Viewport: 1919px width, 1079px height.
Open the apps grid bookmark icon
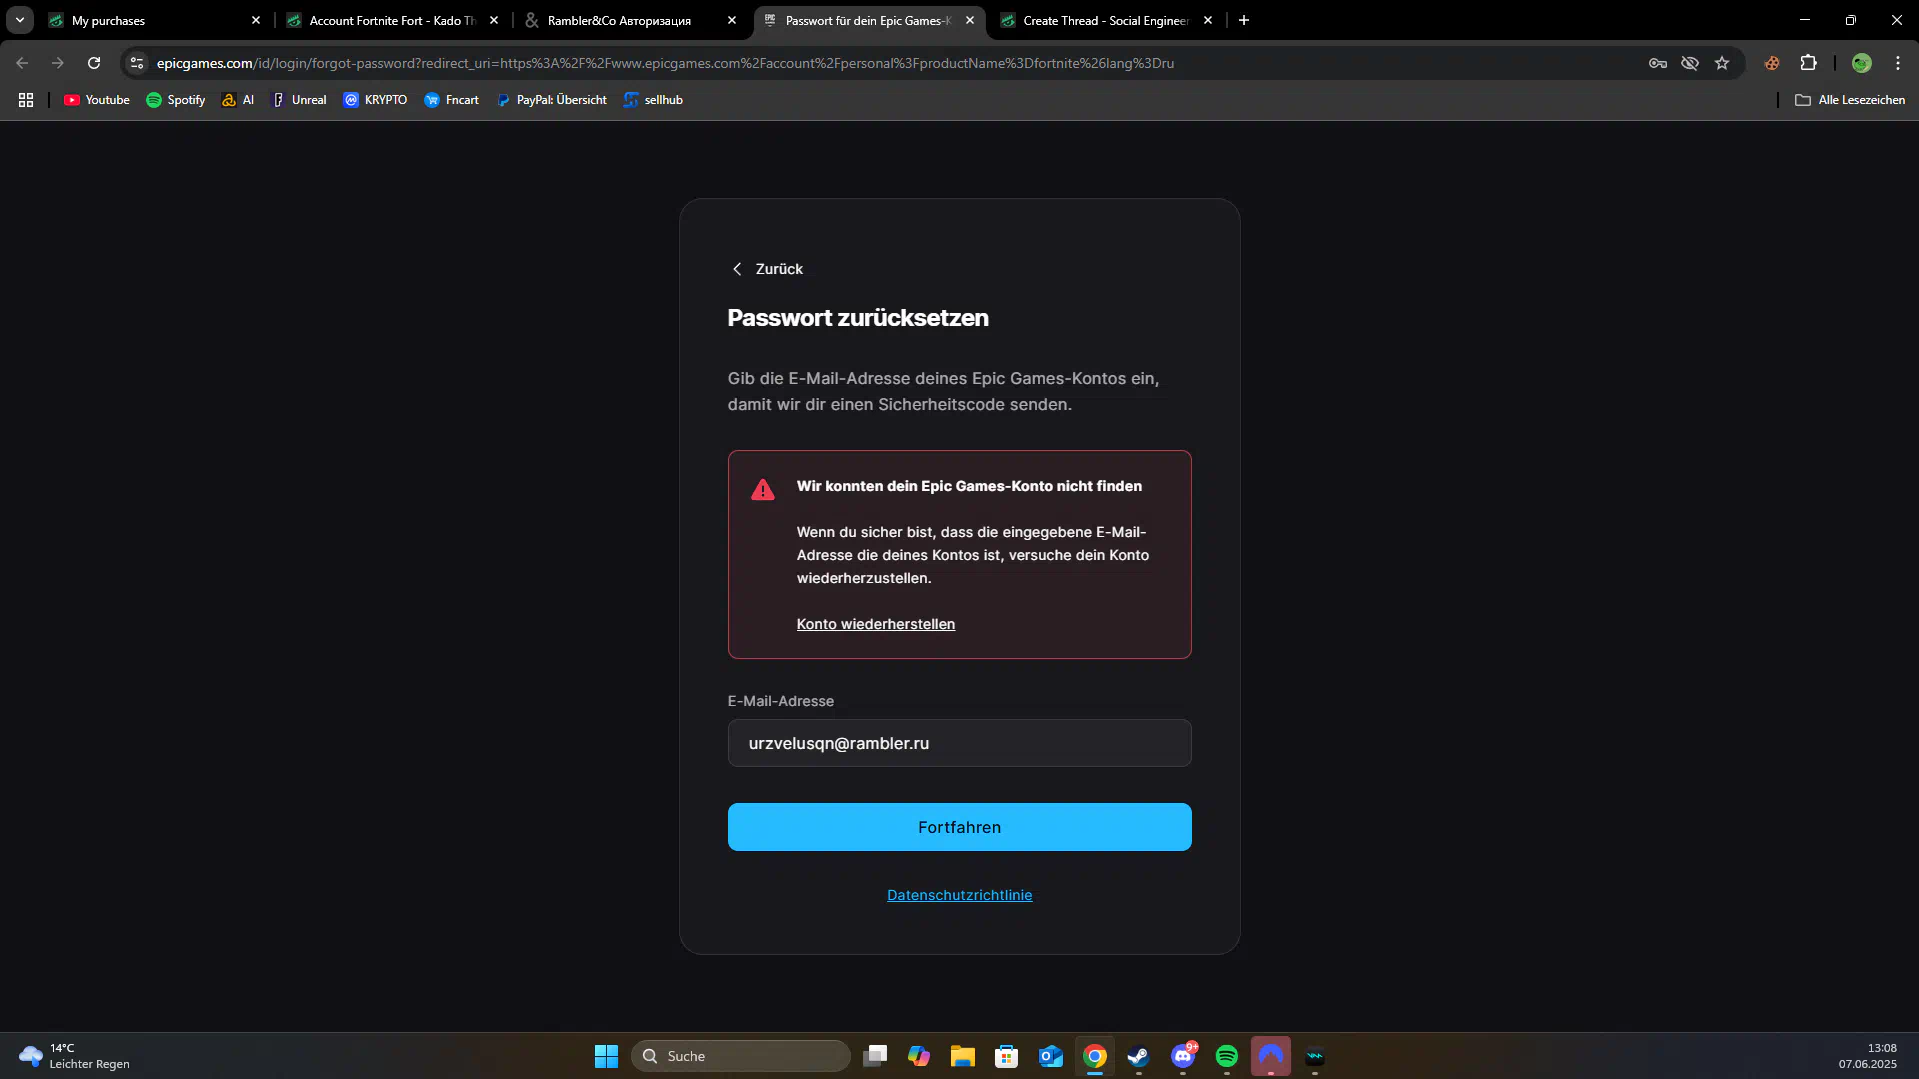point(26,100)
